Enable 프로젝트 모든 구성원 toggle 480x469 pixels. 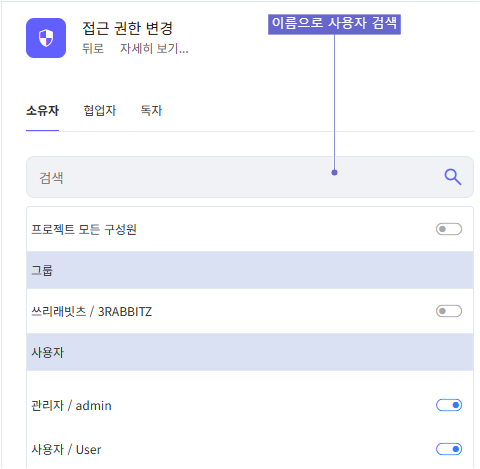click(449, 229)
